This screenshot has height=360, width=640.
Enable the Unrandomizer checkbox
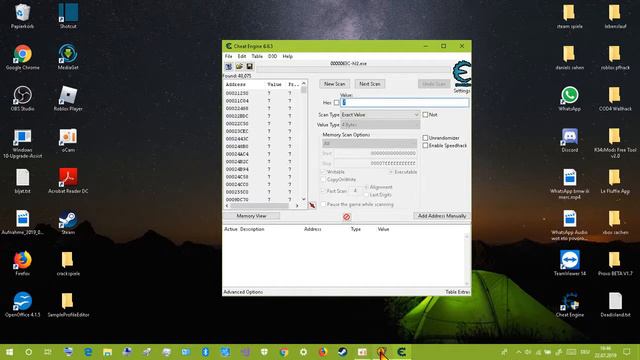(425, 138)
